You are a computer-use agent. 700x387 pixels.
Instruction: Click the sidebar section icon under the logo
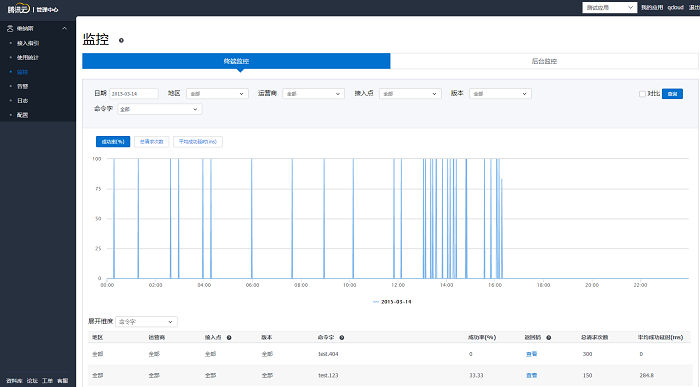tap(10, 28)
